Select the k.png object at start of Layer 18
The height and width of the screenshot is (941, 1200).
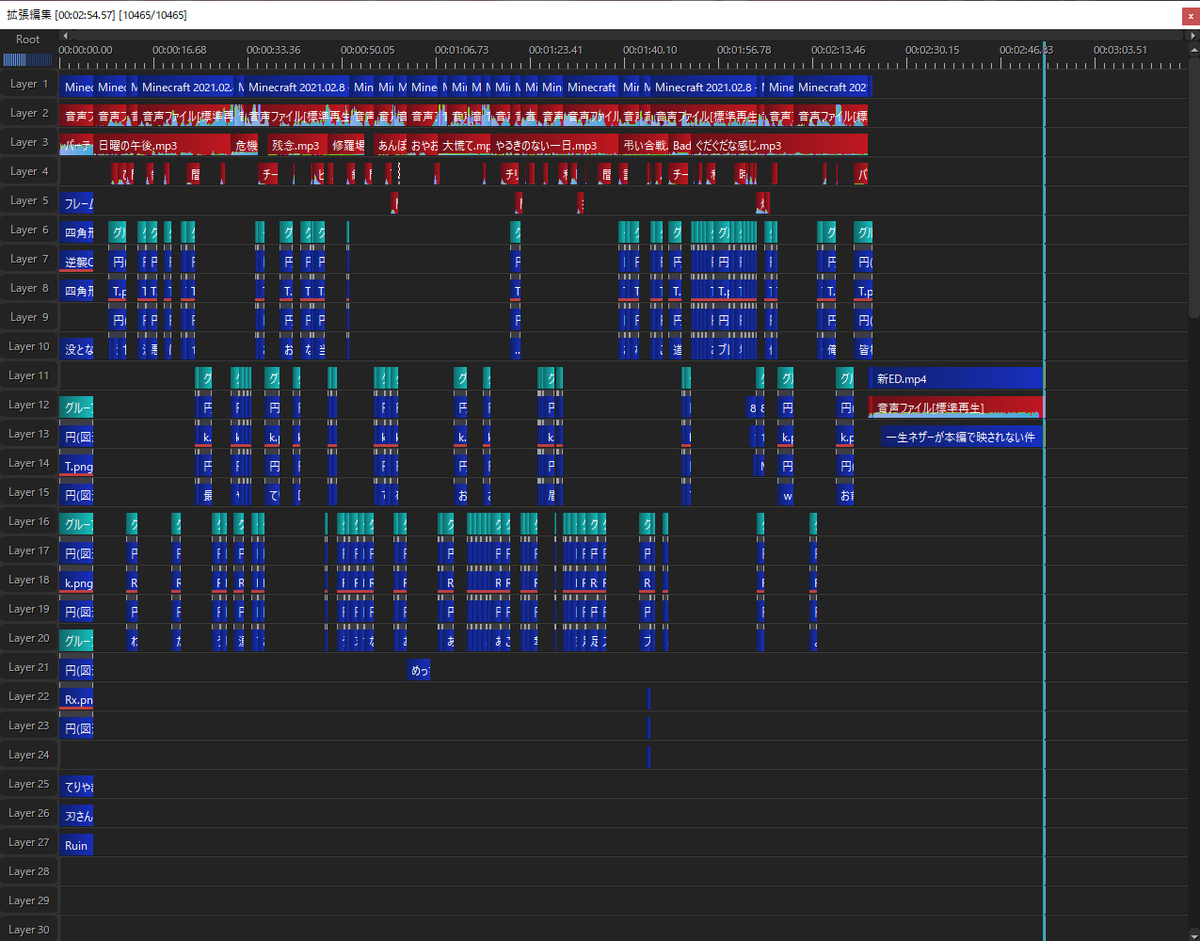coord(77,582)
